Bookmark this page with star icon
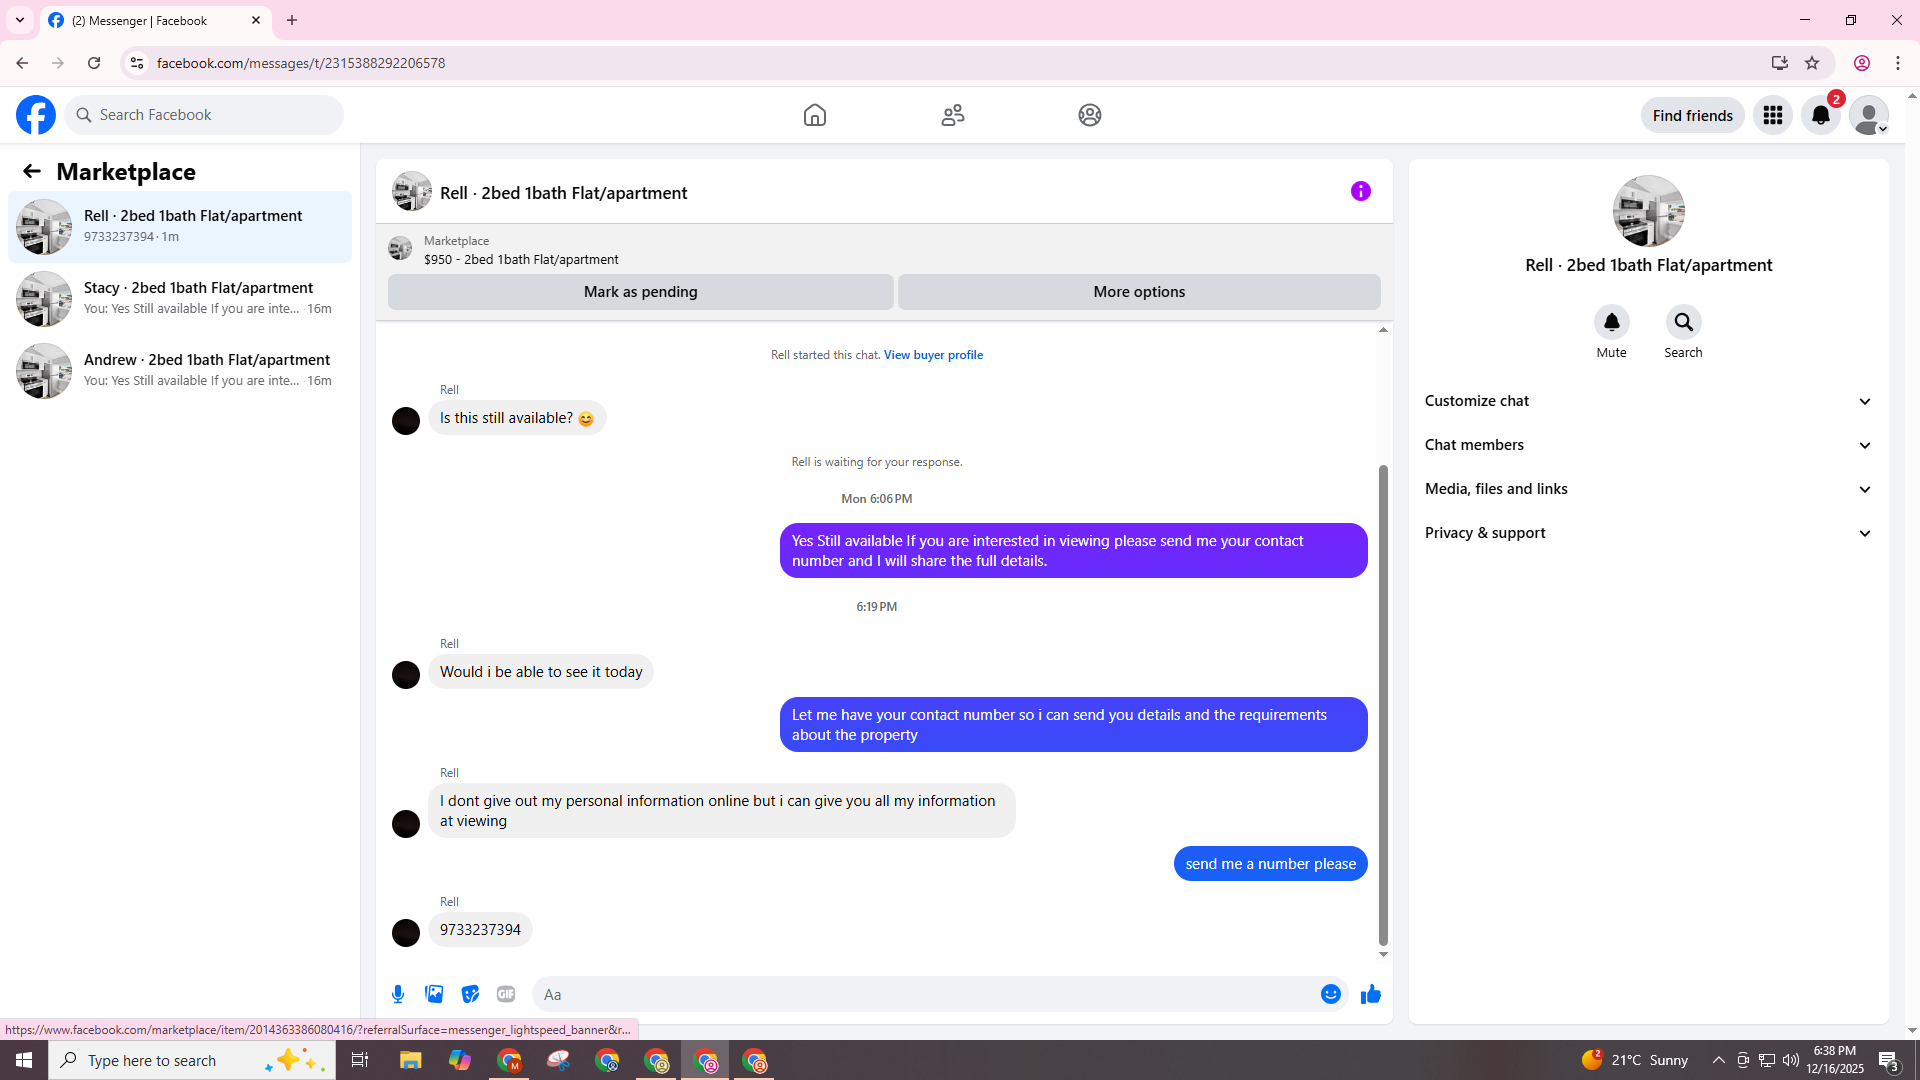This screenshot has height=1080, width=1920. 1812,63
